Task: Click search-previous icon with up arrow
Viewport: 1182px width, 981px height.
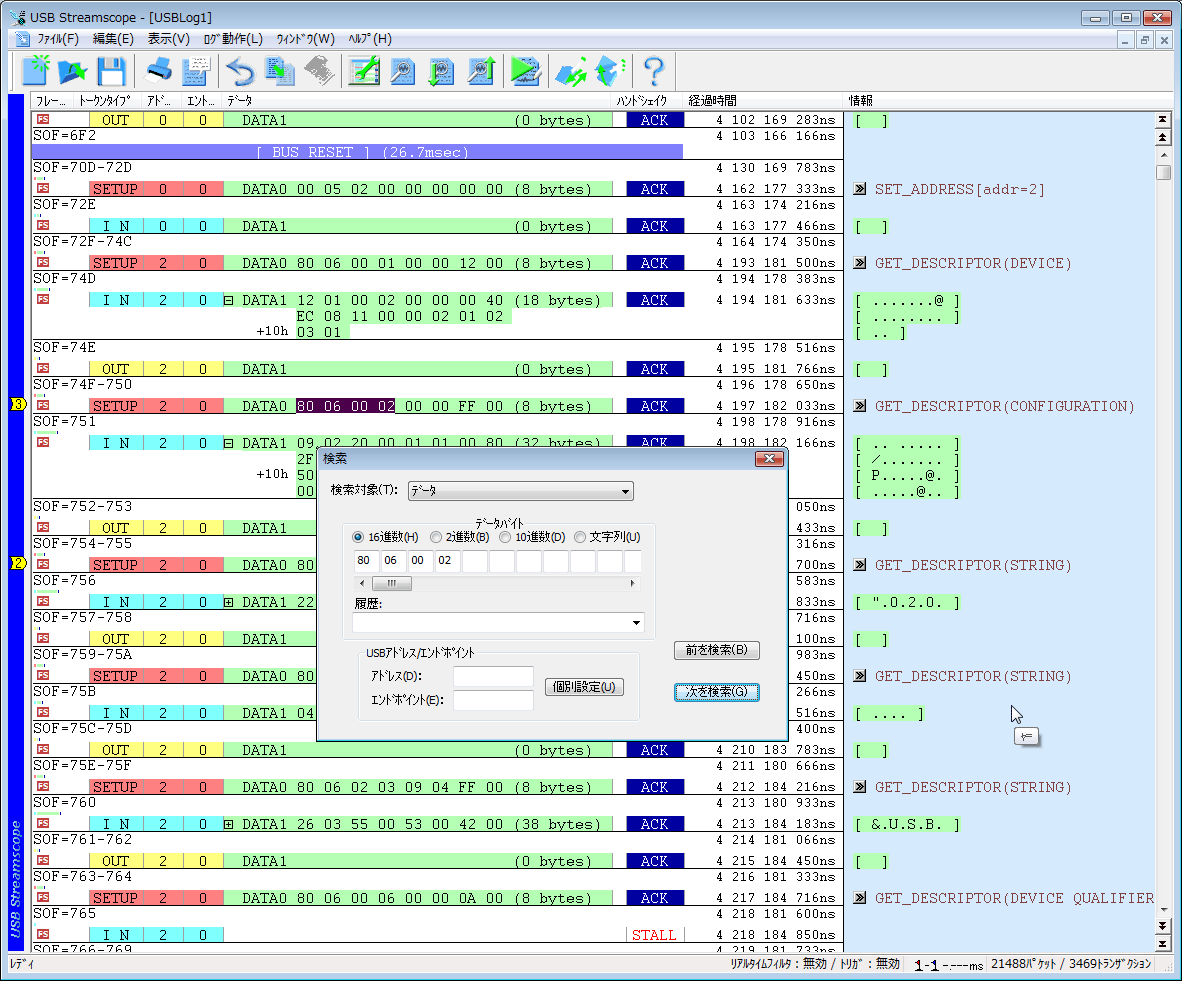Action: [x=481, y=72]
